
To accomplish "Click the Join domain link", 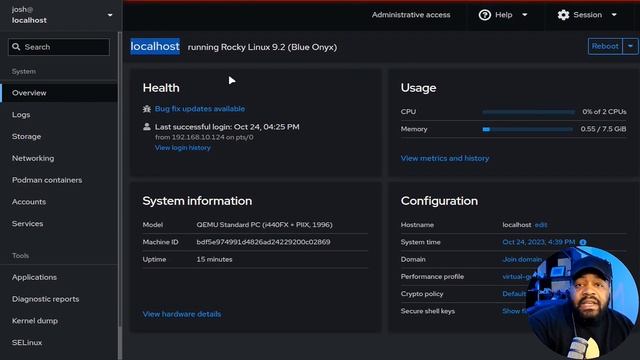I will 522,259.
